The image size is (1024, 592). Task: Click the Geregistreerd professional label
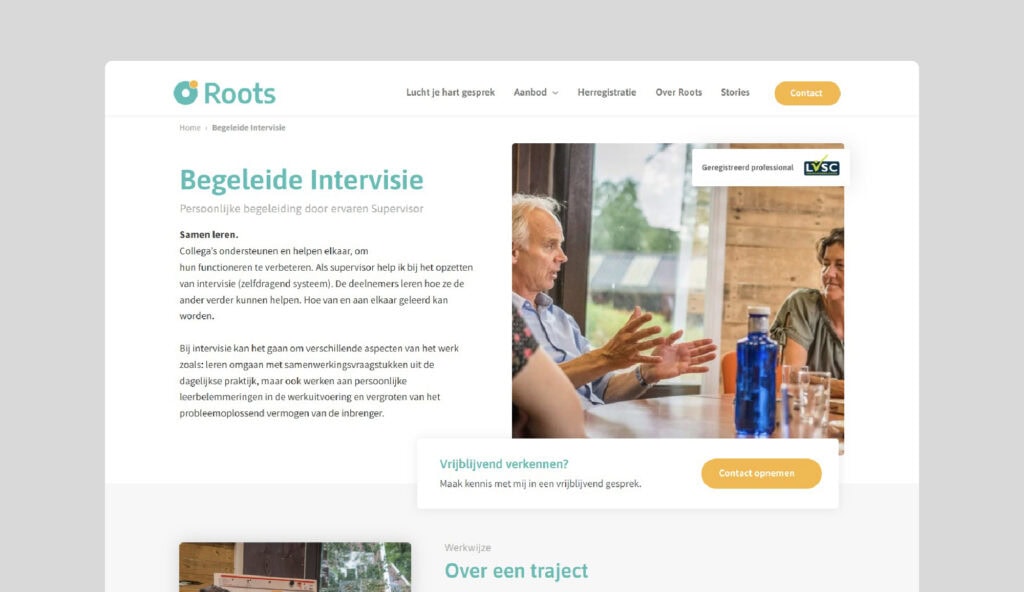tap(747, 167)
